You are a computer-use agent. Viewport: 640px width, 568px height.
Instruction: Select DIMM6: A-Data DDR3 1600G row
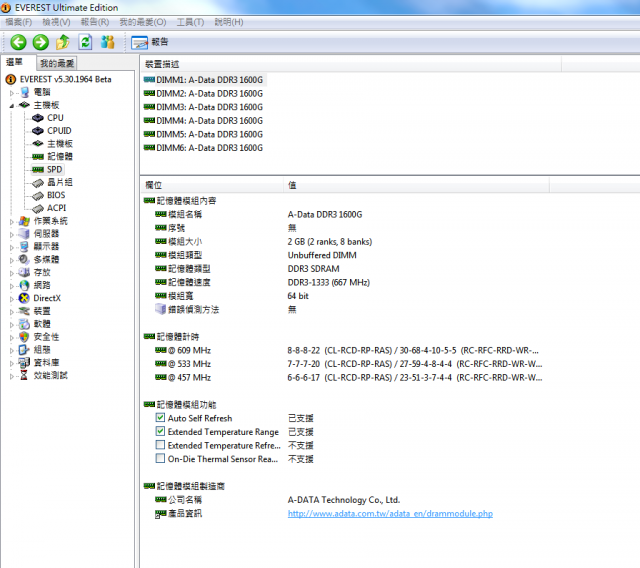204,148
